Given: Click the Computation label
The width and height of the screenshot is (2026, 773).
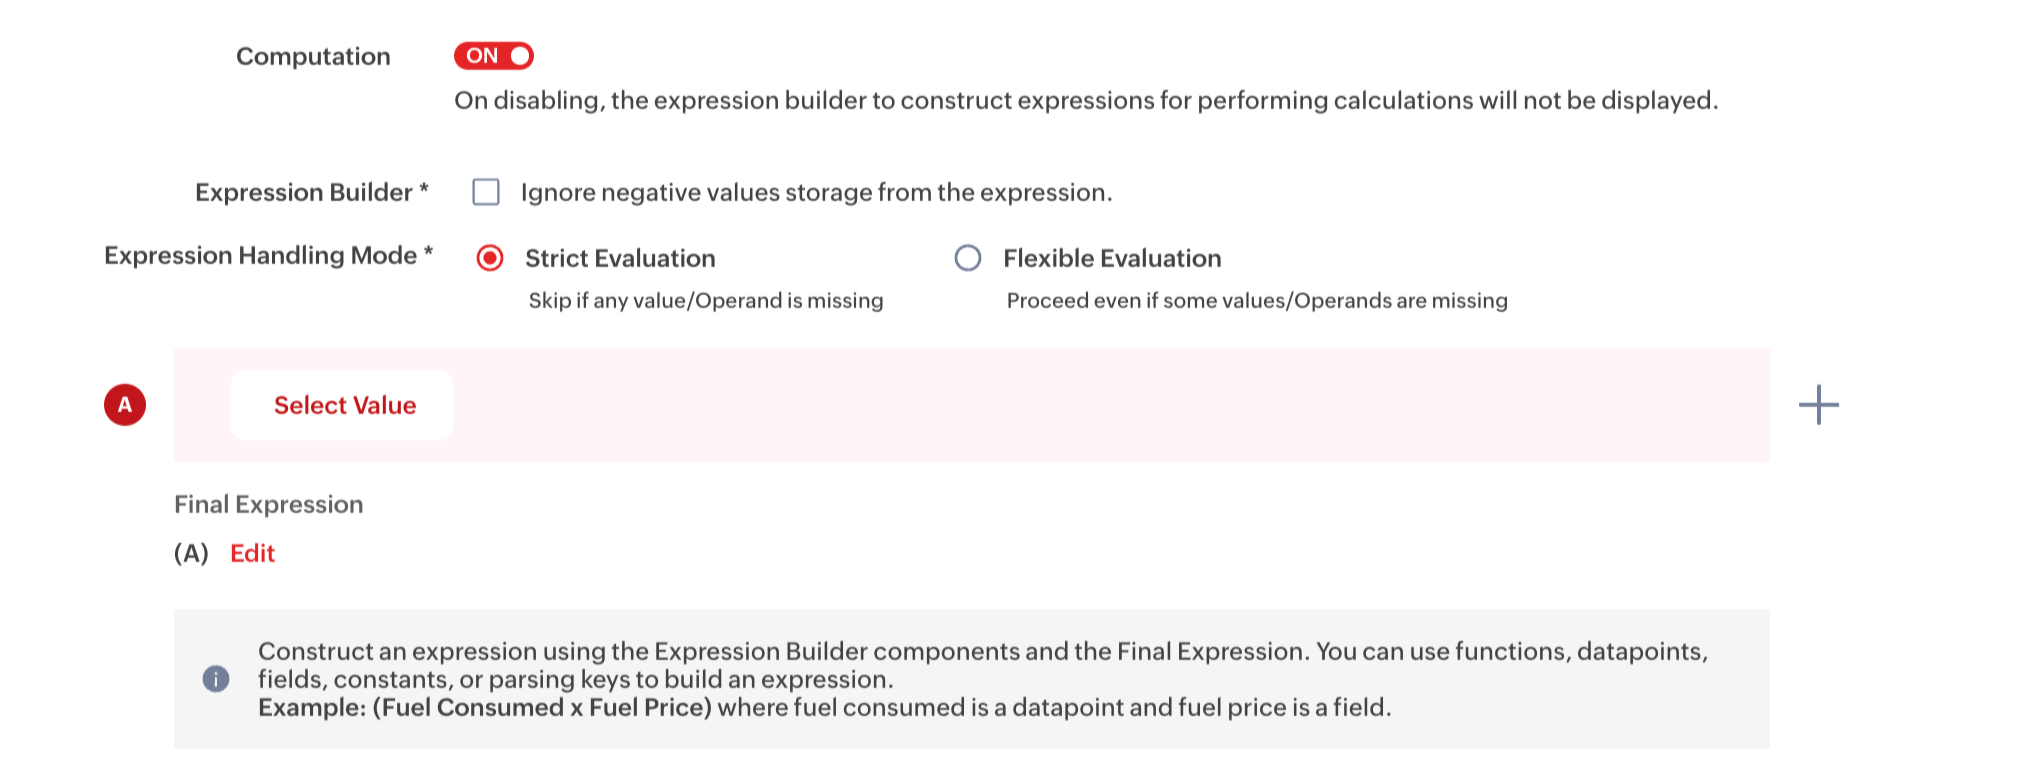Looking at the screenshot, I should point(313,56).
